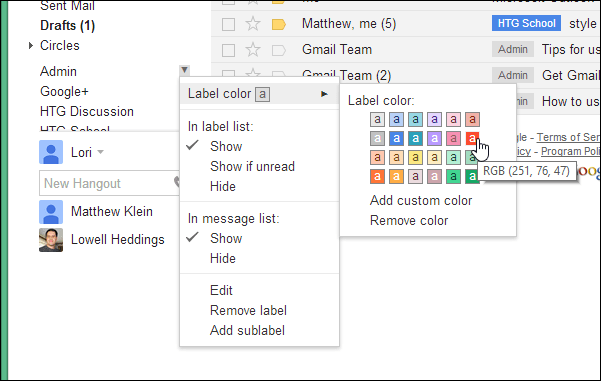601x381 pixels.
Task: Open the Matthew, me (5) conversation
Action: tap(349, 24)
